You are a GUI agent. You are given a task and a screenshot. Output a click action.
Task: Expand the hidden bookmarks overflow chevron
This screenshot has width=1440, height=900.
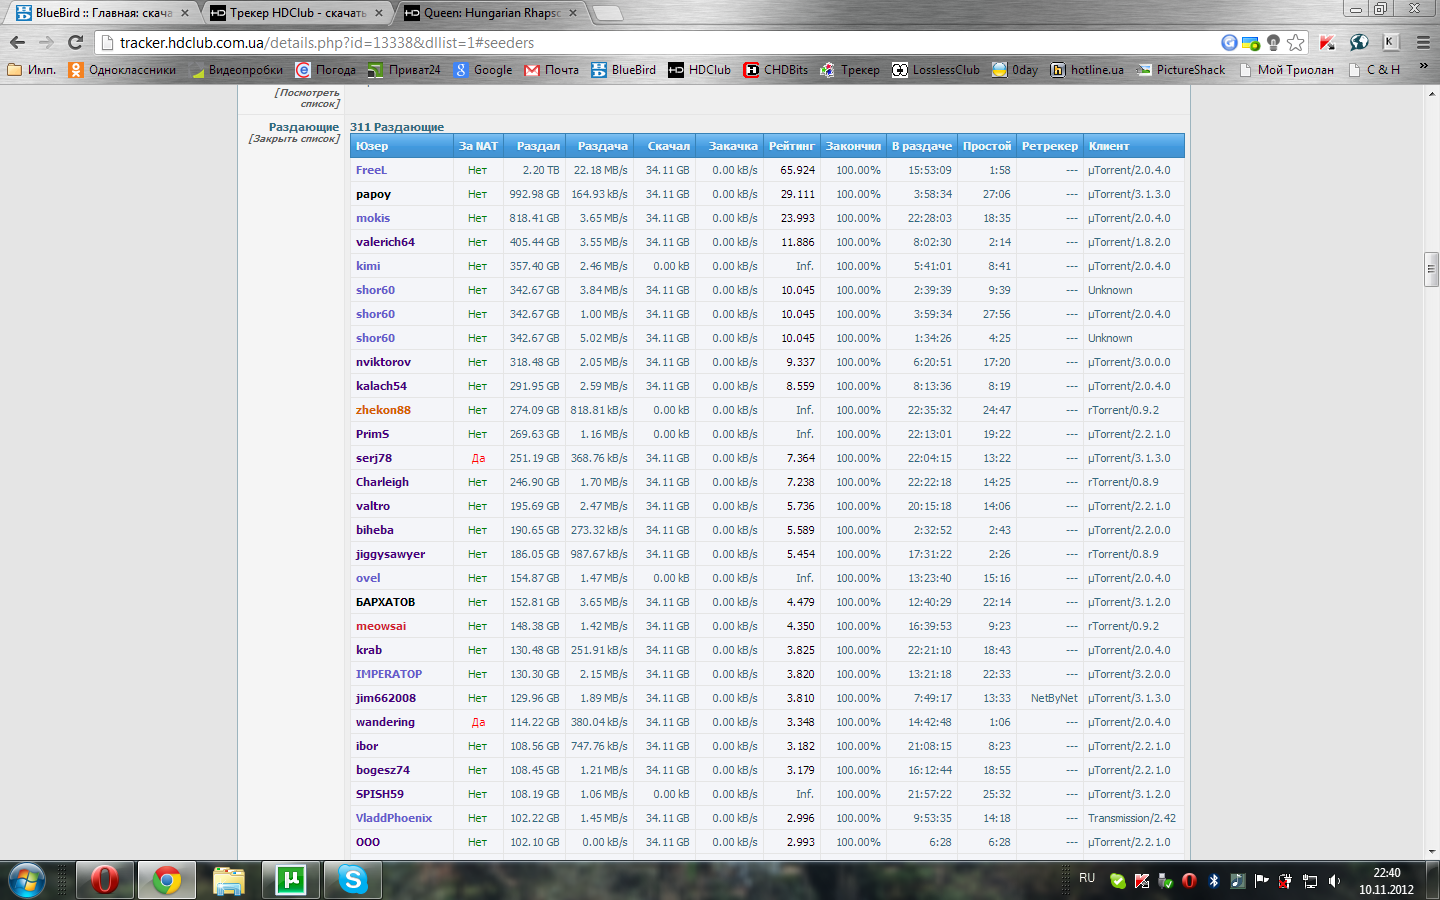tap(1424, 67)
